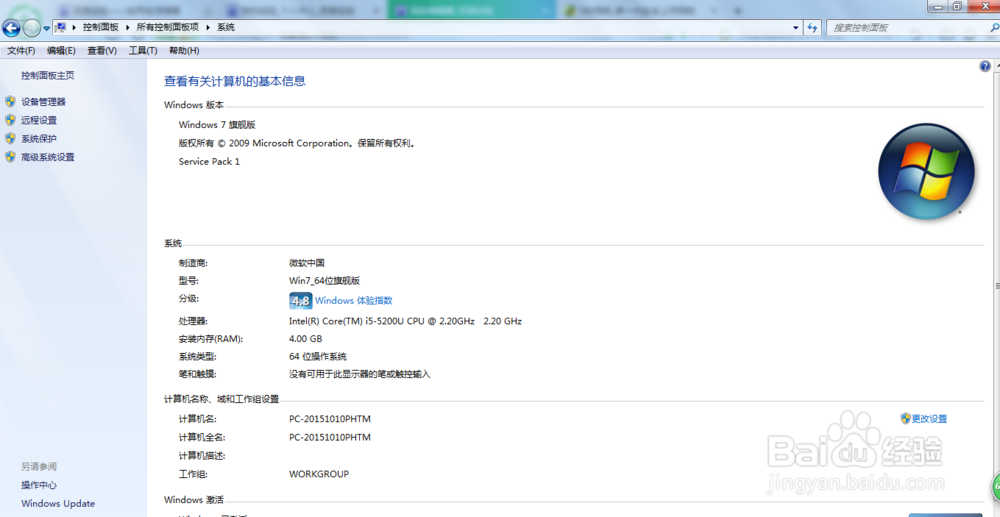
Task: Click the blue help question-mark icon
Action: click(x=985, y=66)
